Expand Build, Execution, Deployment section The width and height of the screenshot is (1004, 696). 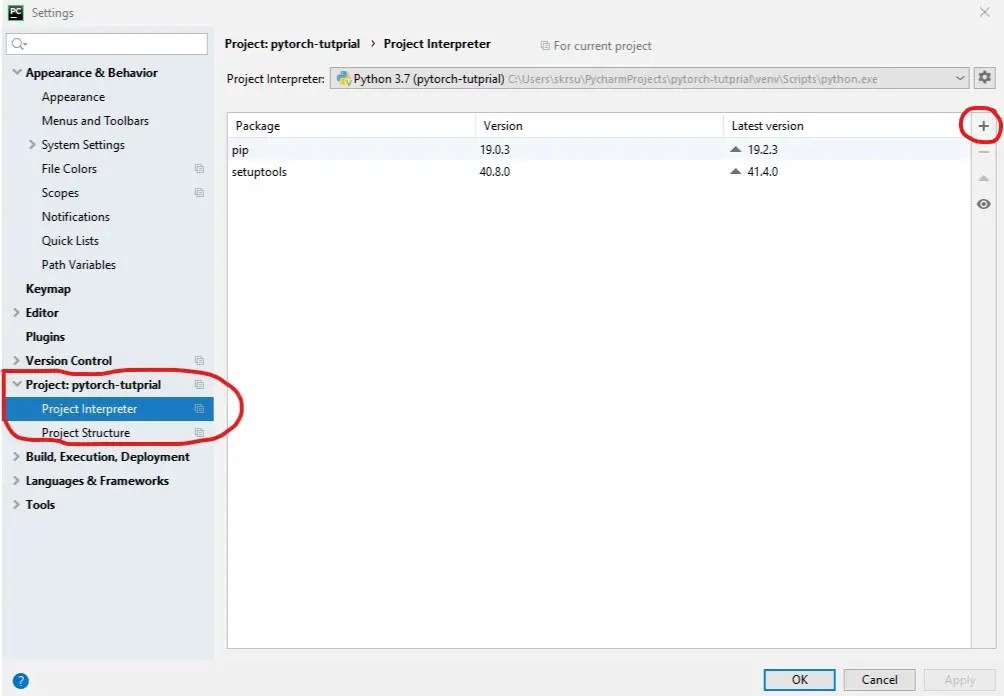click(x=17, y=457)
